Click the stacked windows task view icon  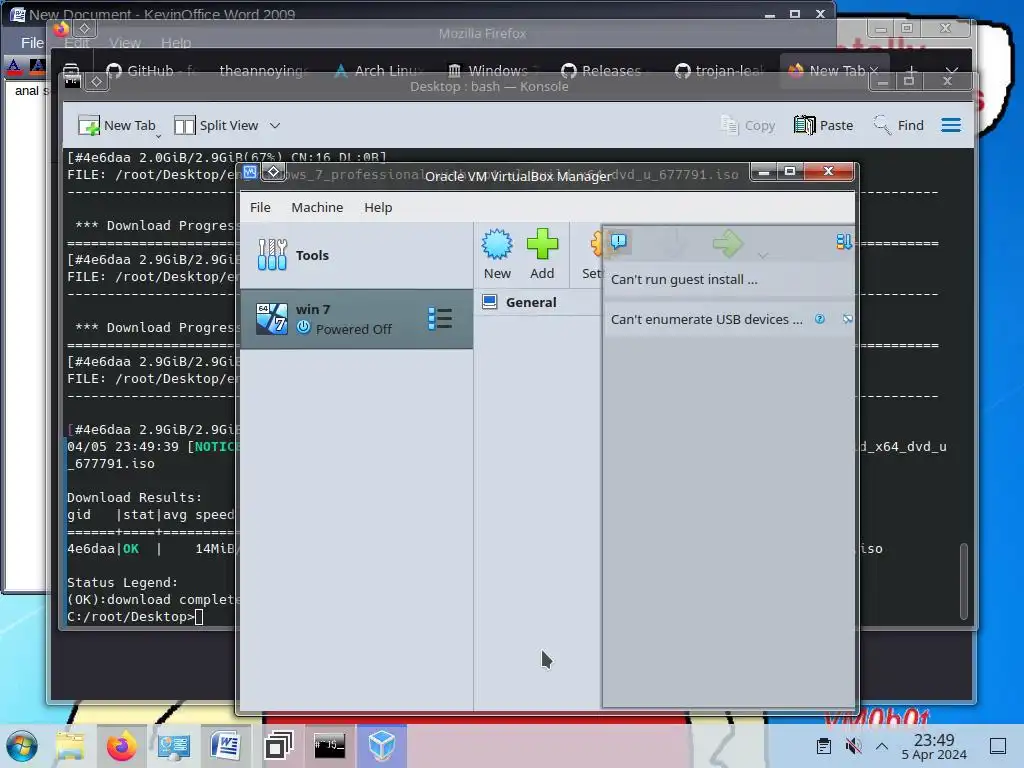point(278,746)
